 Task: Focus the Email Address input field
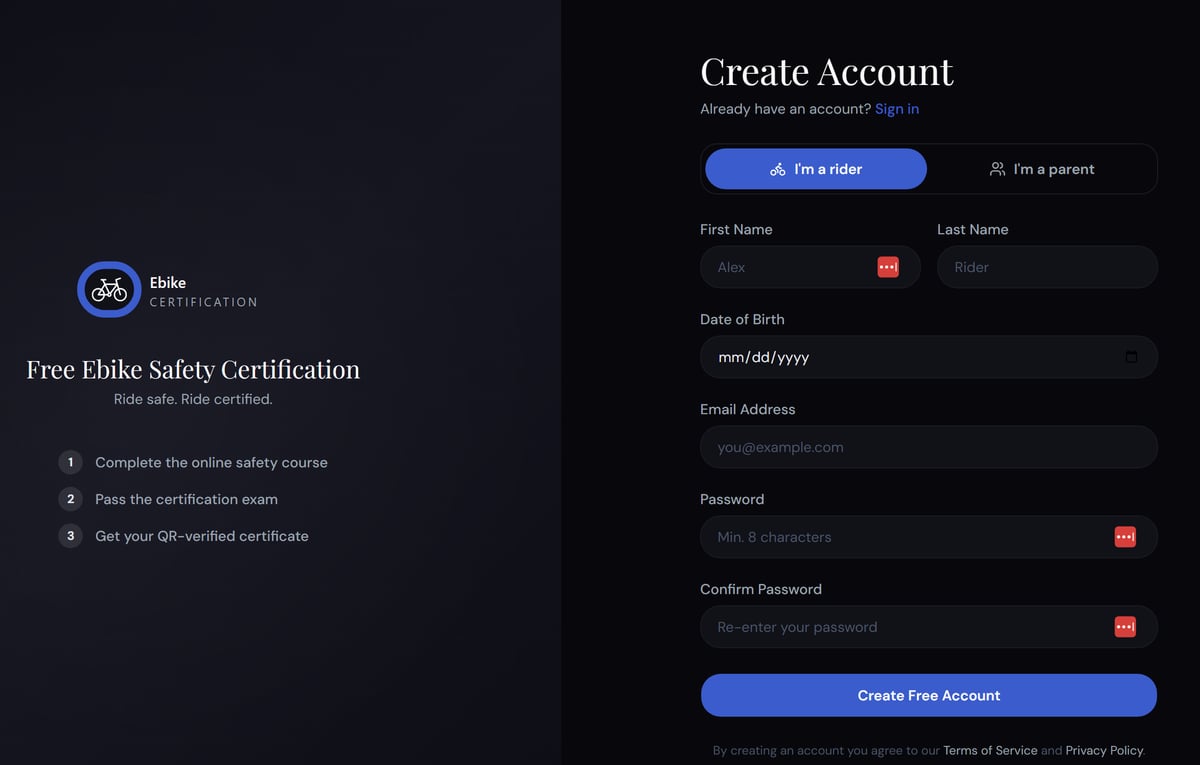tap(928, 447)
